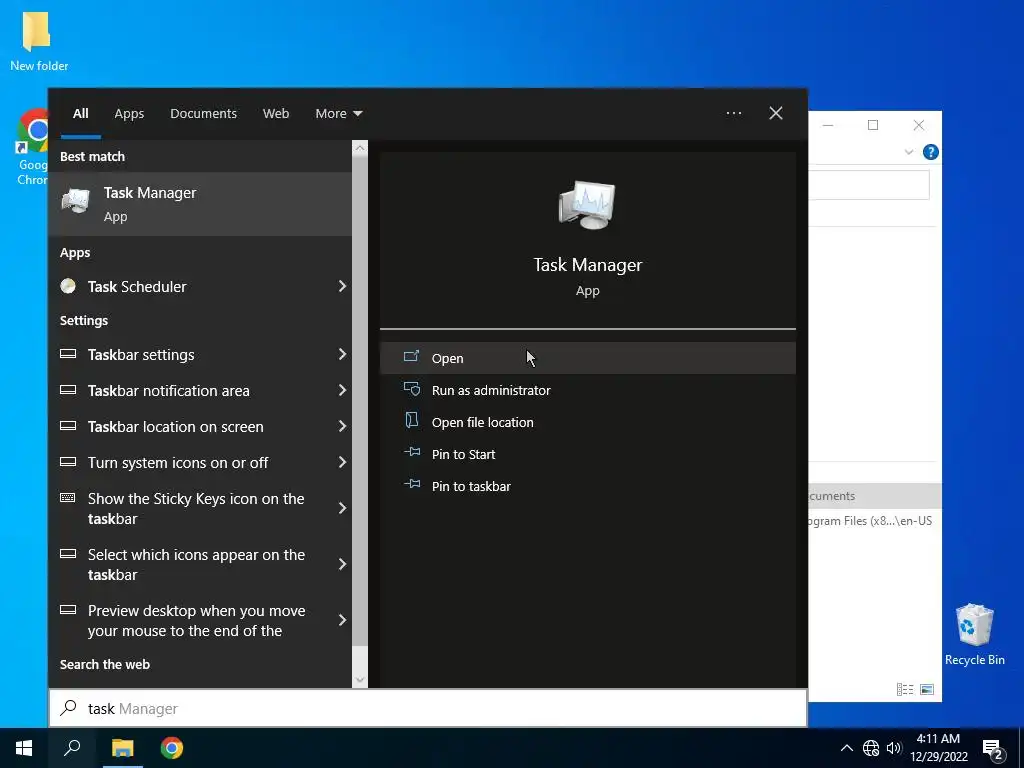Viewport: 1024px width, 768px height.
Task: Switch to the Documents search tab
Action: point(203,114)
